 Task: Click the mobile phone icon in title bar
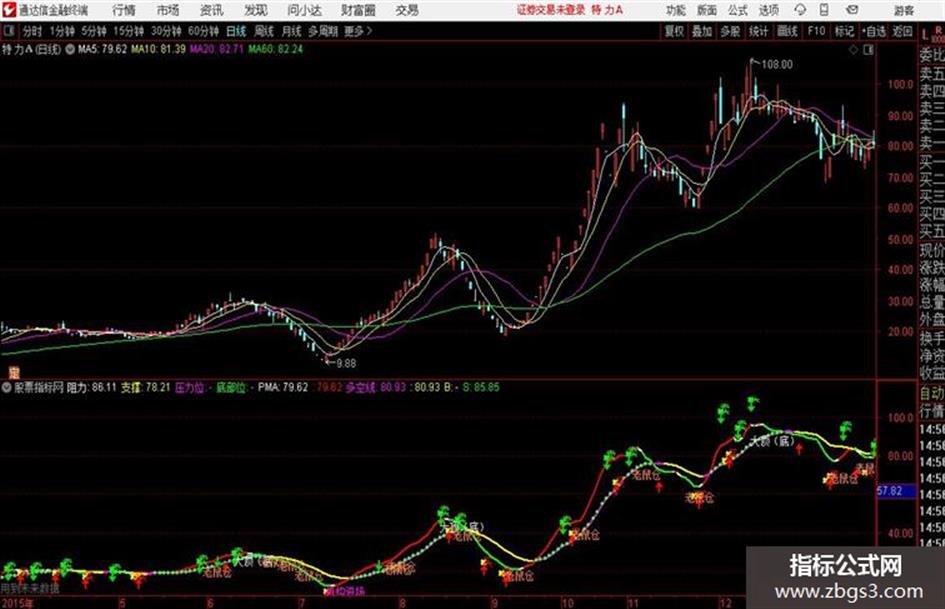click(x=824, y=10)
